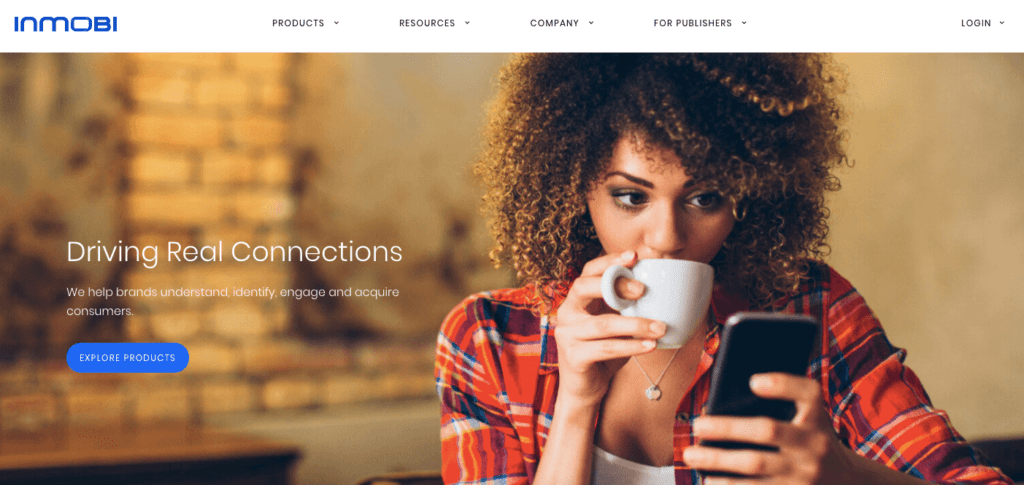Click the Driving Real Connections heading
This screenshot has width=1024, height=485.
(x=234, y=253)
